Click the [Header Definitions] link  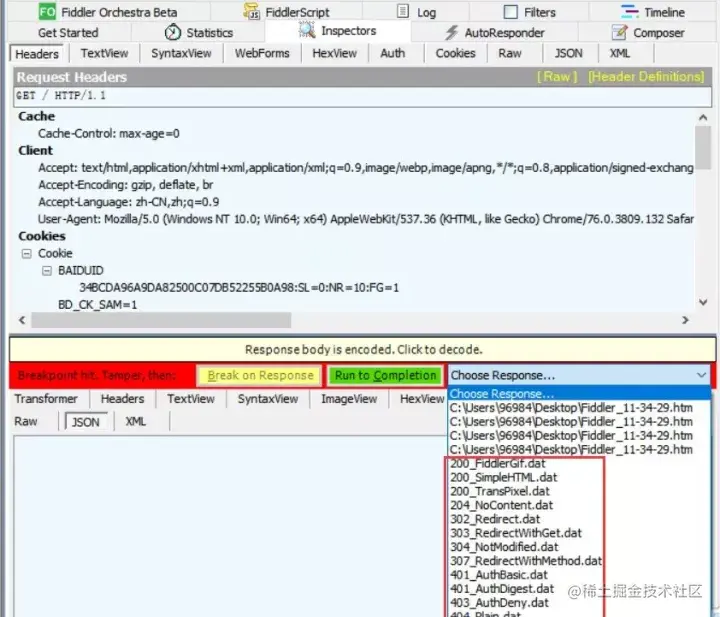tap(646, 77)
